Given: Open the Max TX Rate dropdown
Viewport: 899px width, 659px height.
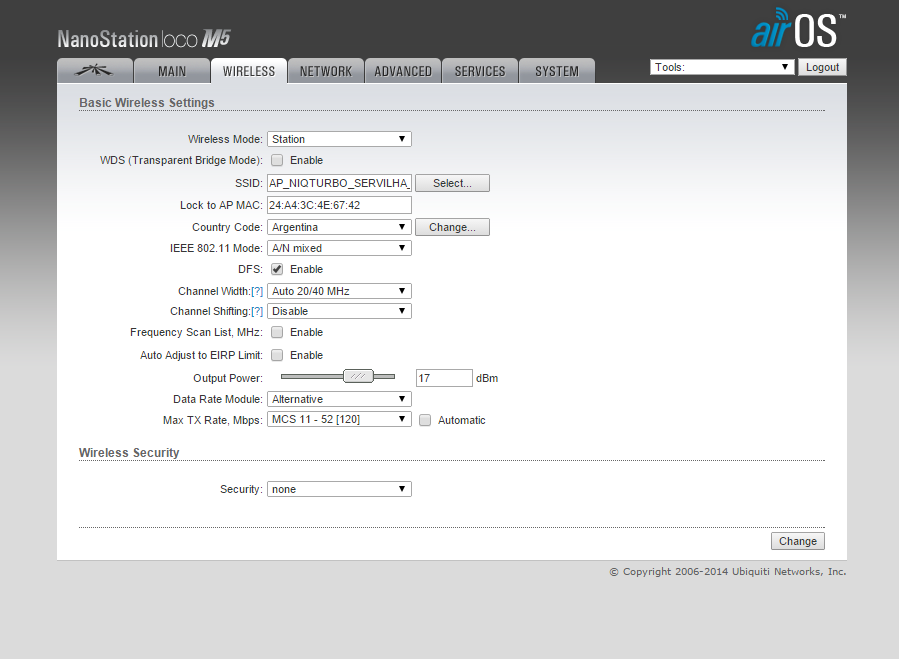Looking at the screenshot, I should point(339,419).
